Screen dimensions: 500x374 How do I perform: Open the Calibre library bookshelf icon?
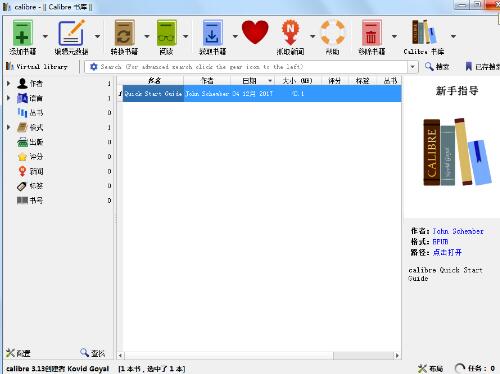[x=424, y=32]
